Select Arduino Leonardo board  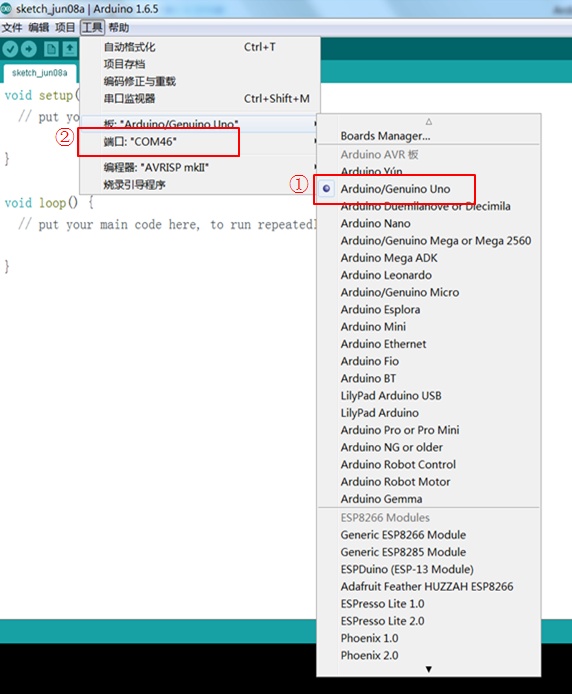tap(429, 275)
